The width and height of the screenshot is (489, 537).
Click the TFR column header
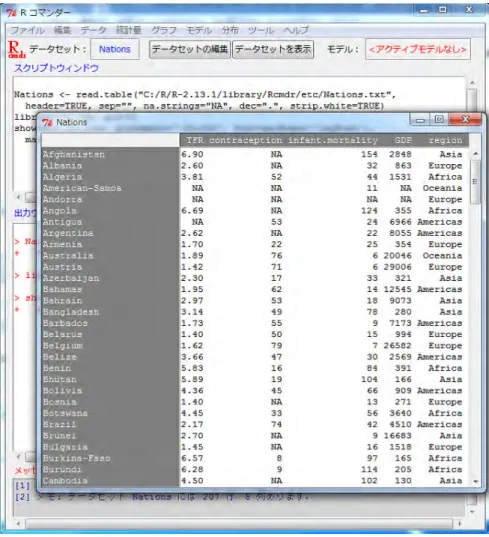point(195,140)
